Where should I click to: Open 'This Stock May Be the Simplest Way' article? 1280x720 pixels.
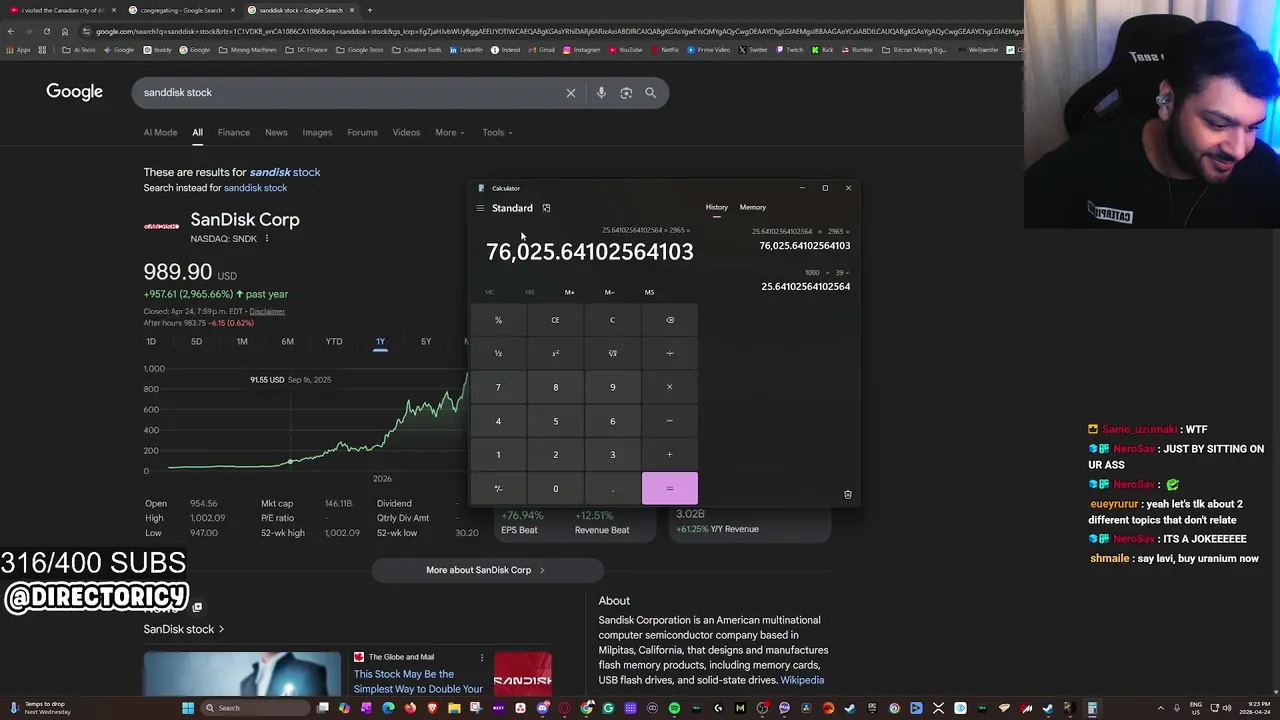[418, 682]
